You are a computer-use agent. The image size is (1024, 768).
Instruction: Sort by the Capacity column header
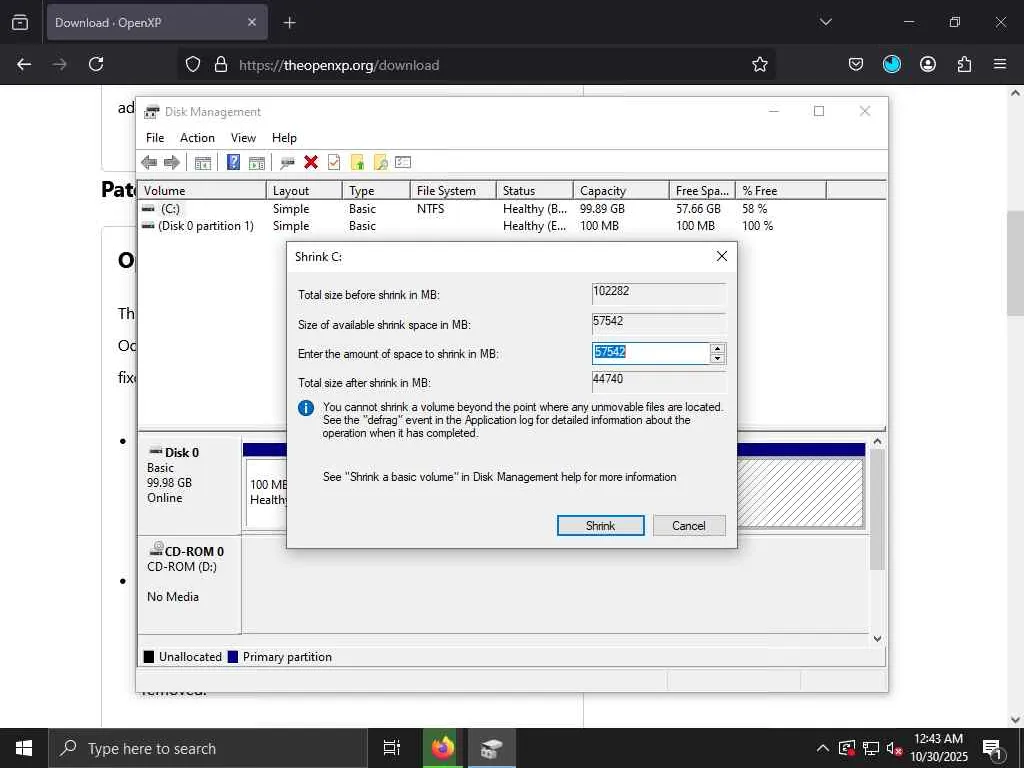[x=621, y=191]
